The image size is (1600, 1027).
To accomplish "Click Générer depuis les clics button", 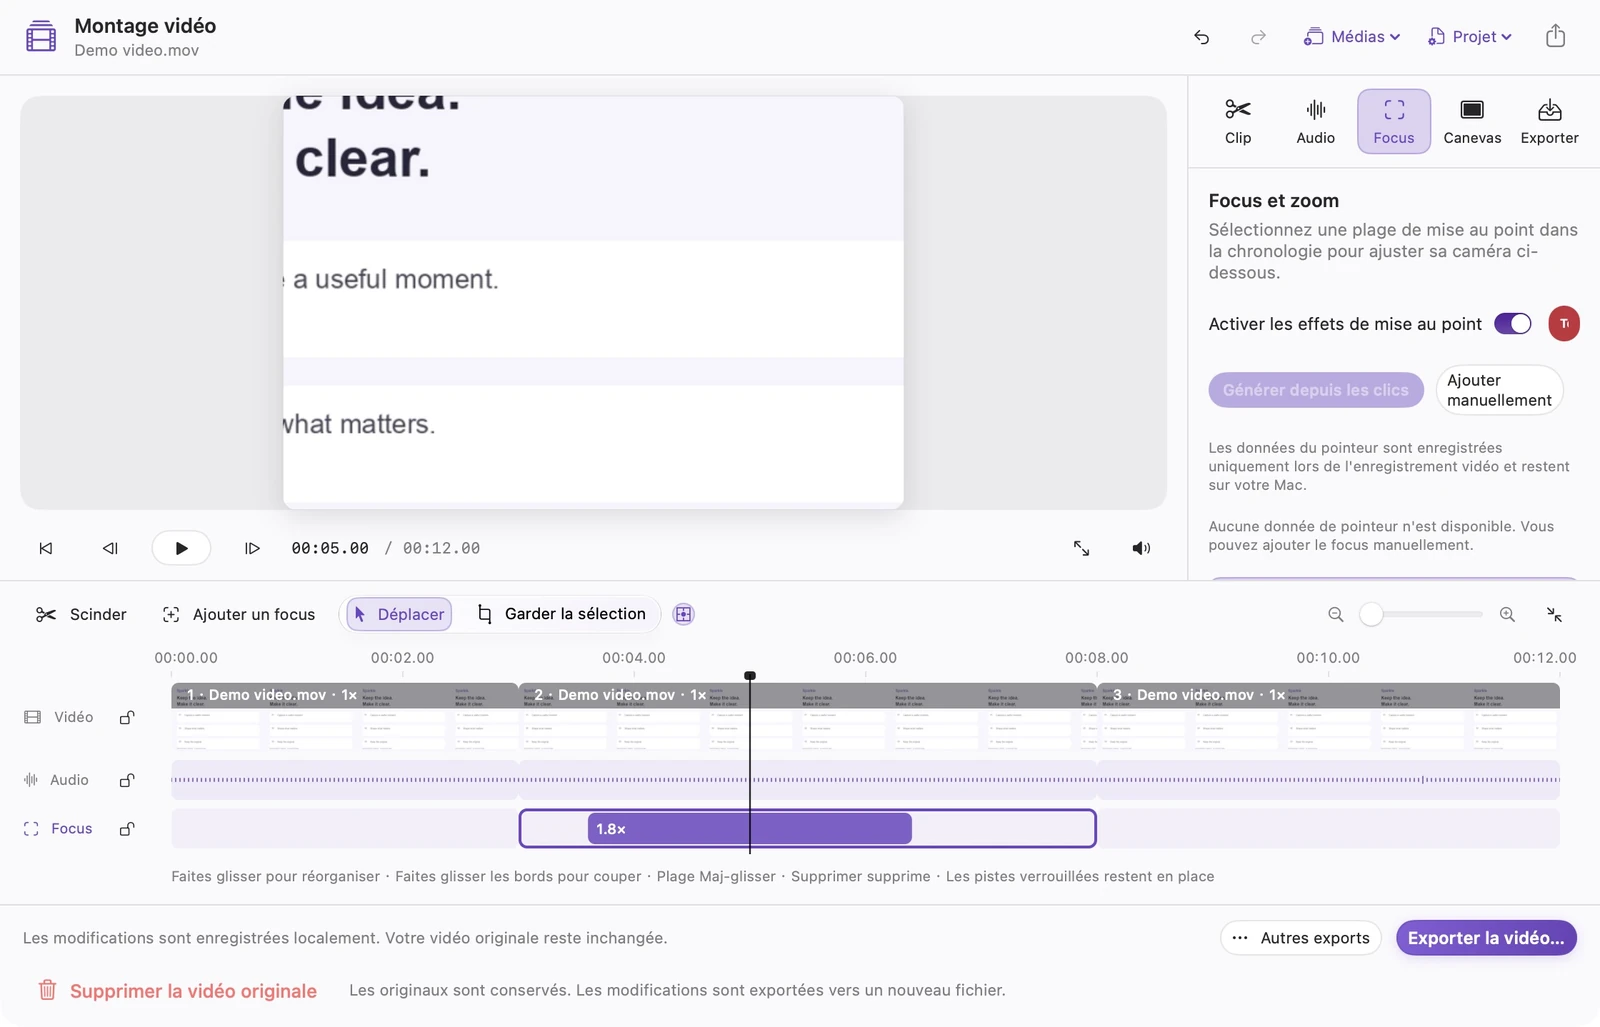I will 1316,390.
